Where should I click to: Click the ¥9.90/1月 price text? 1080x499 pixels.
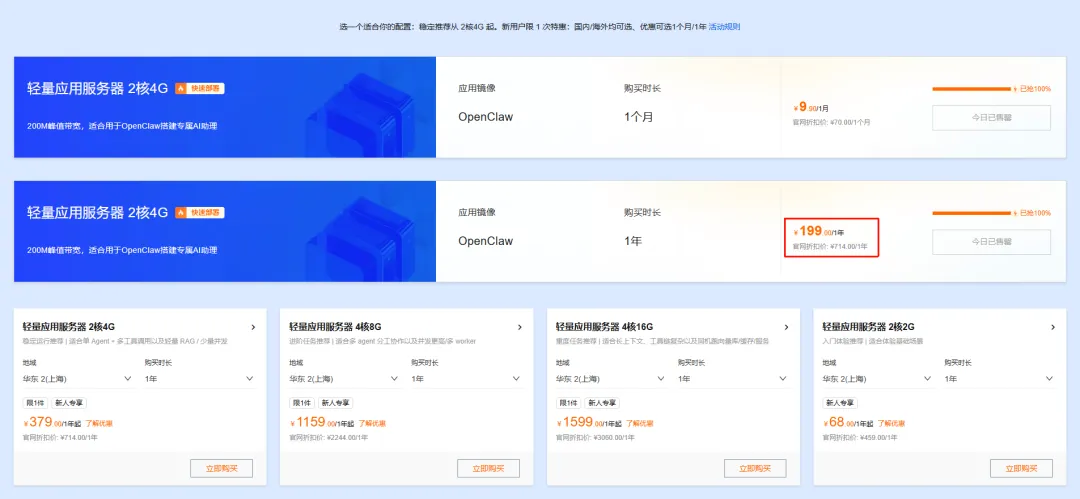pyautogui.click(x=811, y=108)
